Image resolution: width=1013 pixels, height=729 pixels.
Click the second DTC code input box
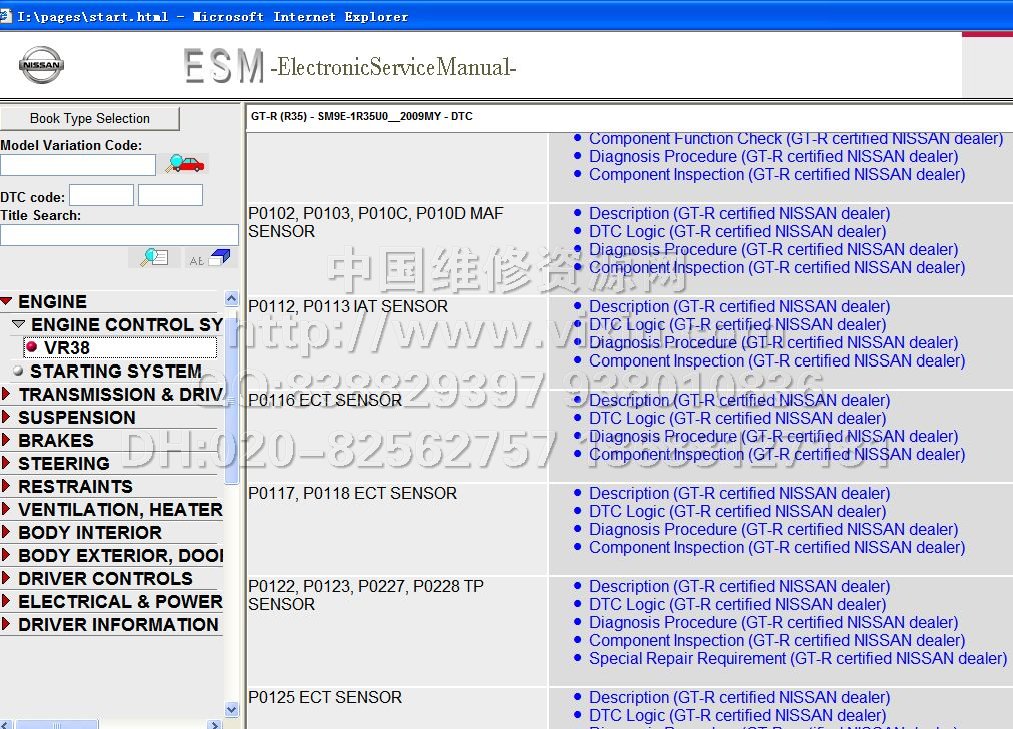pyautogui.click(x=171, y=195)
